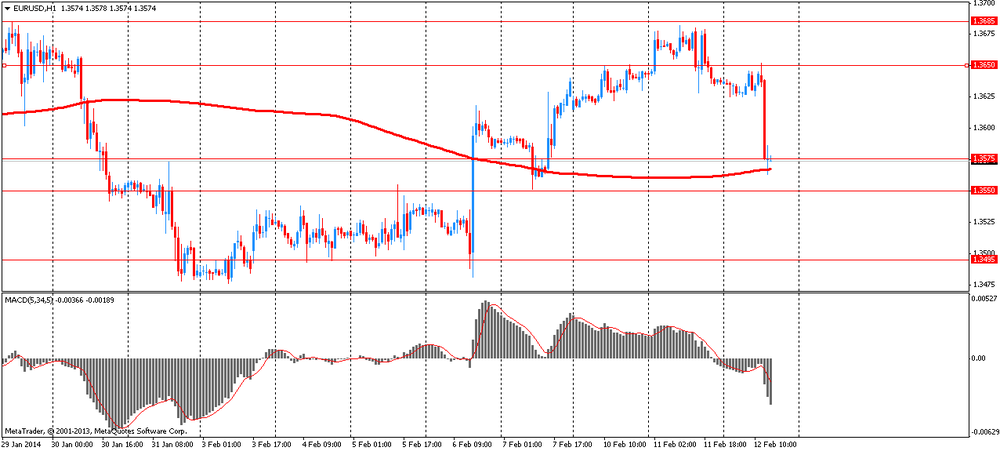Click the MACD(5,34,5) indicator label
Image resolution: width=1000 pixels, height=451 pixels.
point(30,299)
